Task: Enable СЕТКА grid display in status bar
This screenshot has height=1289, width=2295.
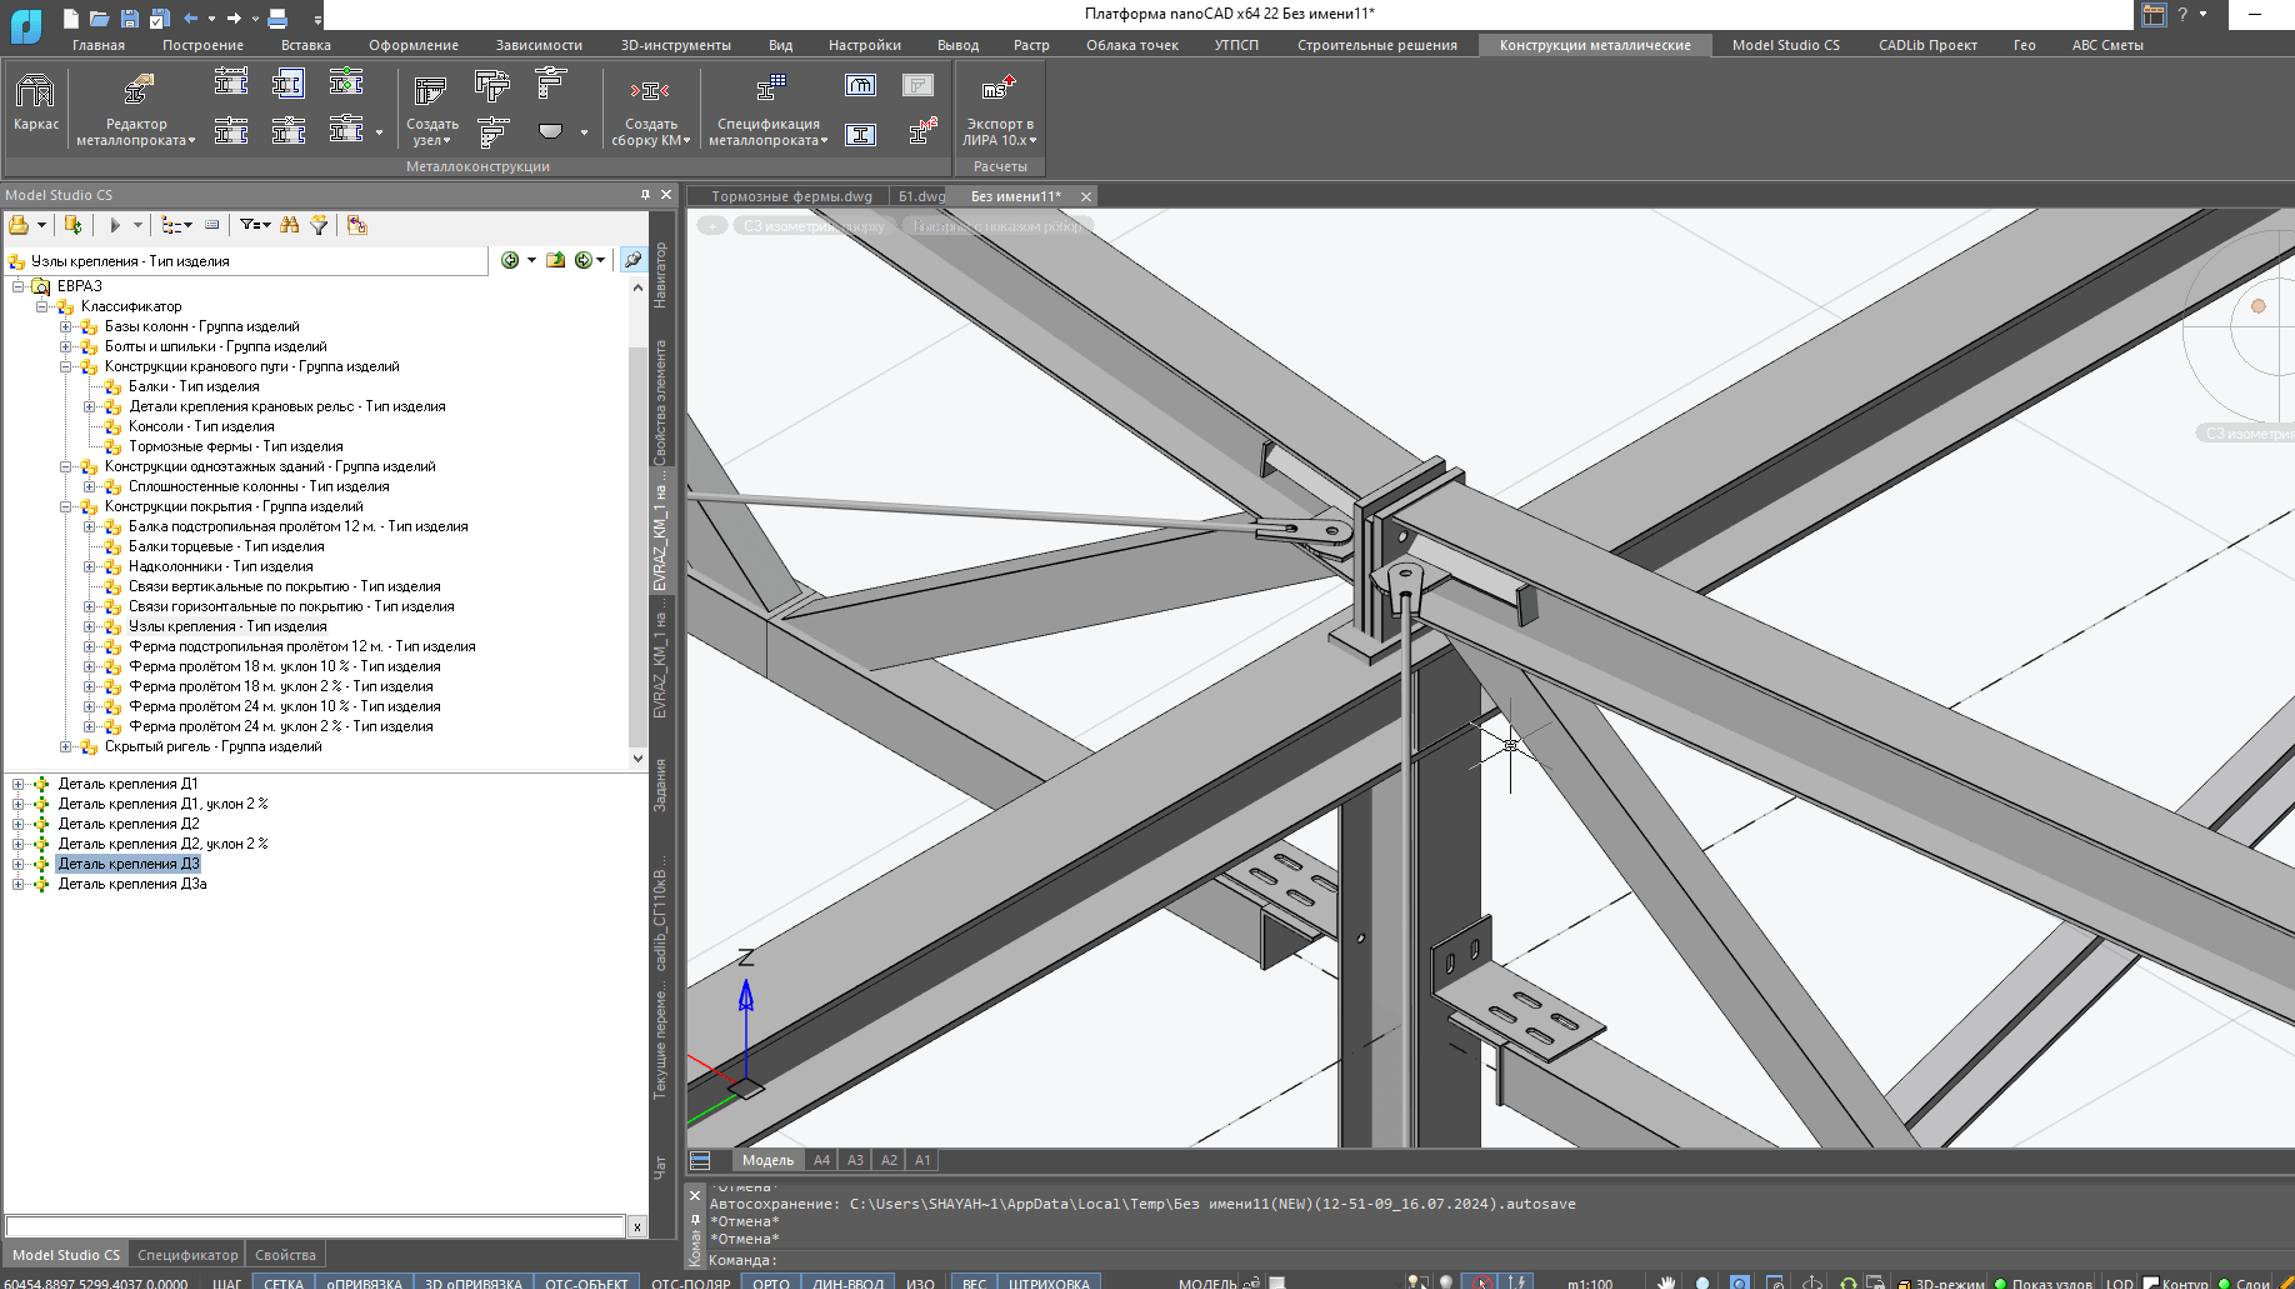Action: click(x=284, y=1282)
